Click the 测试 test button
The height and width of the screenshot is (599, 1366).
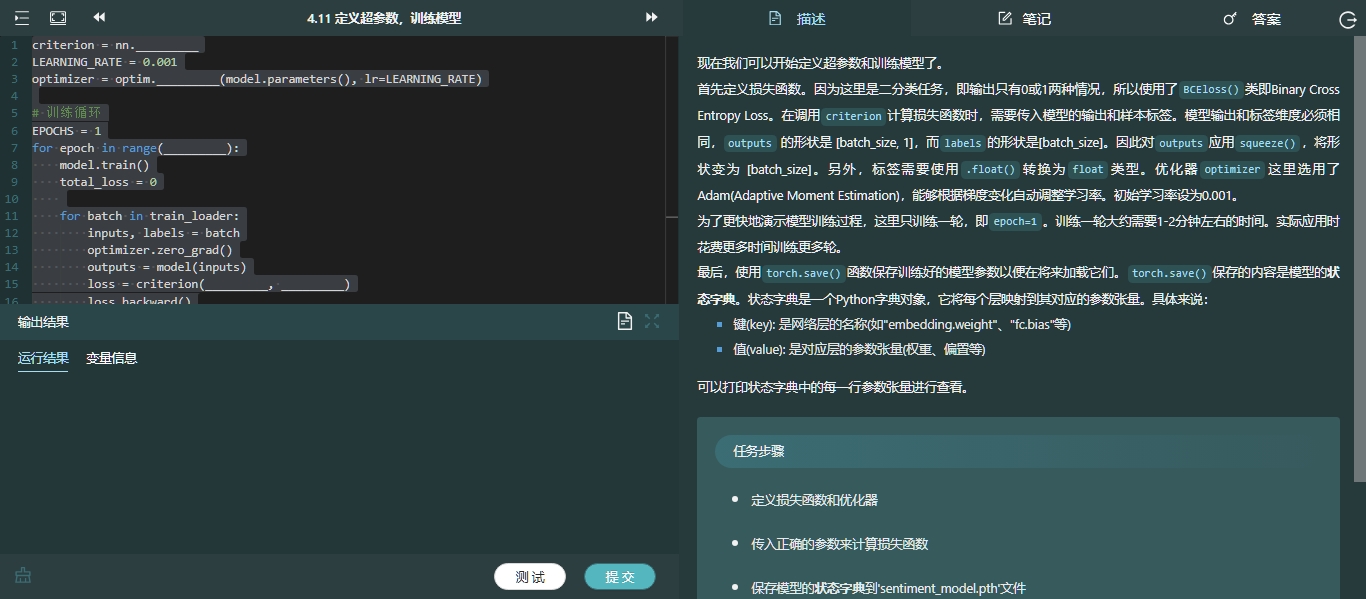point(530,577)
